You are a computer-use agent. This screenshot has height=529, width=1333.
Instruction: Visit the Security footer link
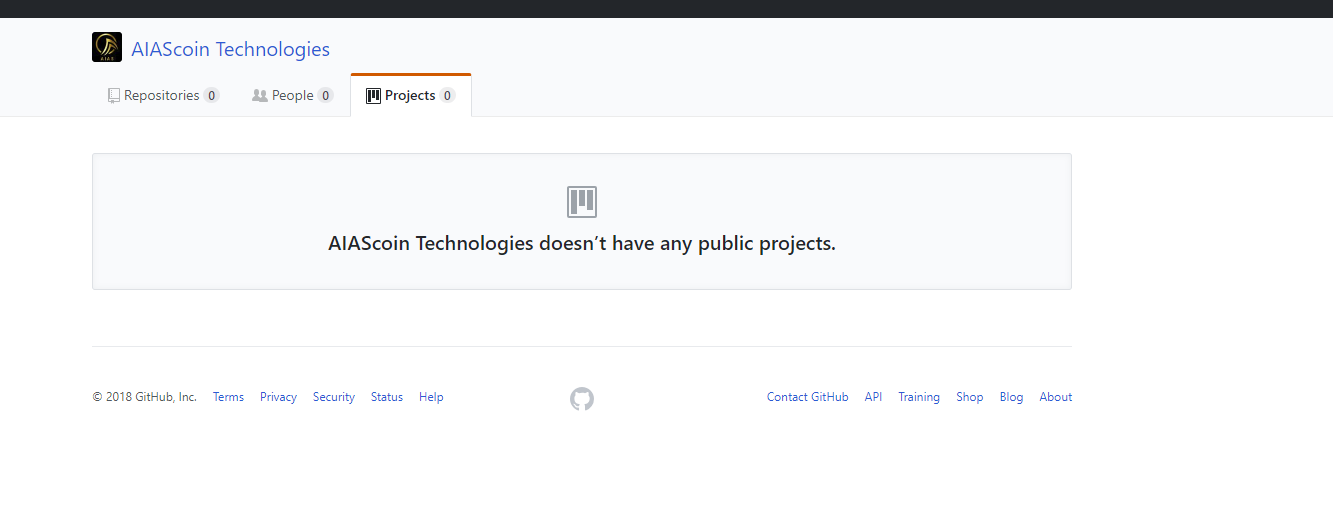click(334, 397)
